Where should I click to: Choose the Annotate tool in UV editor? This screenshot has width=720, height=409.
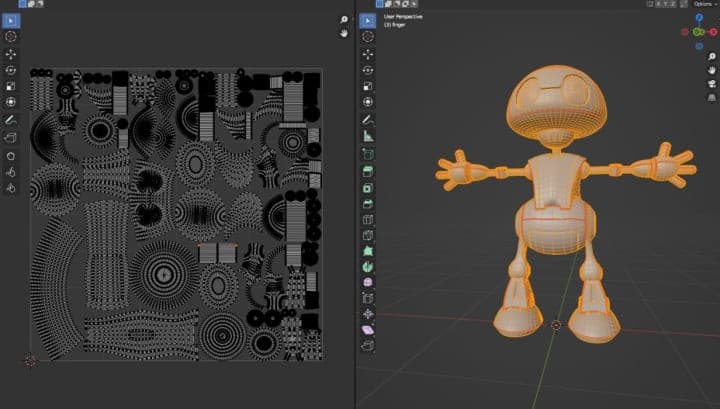click(x=11, y=120)
